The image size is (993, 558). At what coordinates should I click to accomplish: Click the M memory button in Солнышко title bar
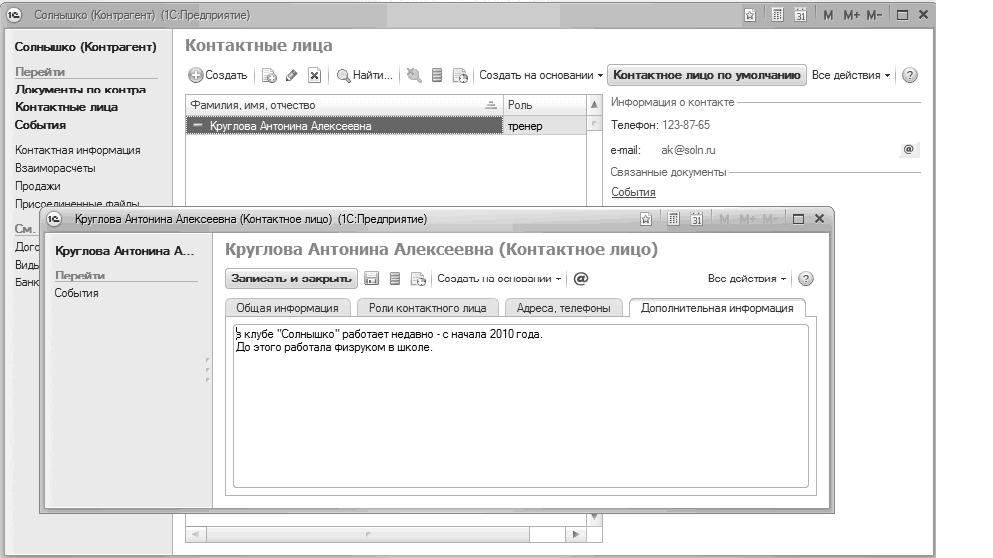tap(828, 15)
